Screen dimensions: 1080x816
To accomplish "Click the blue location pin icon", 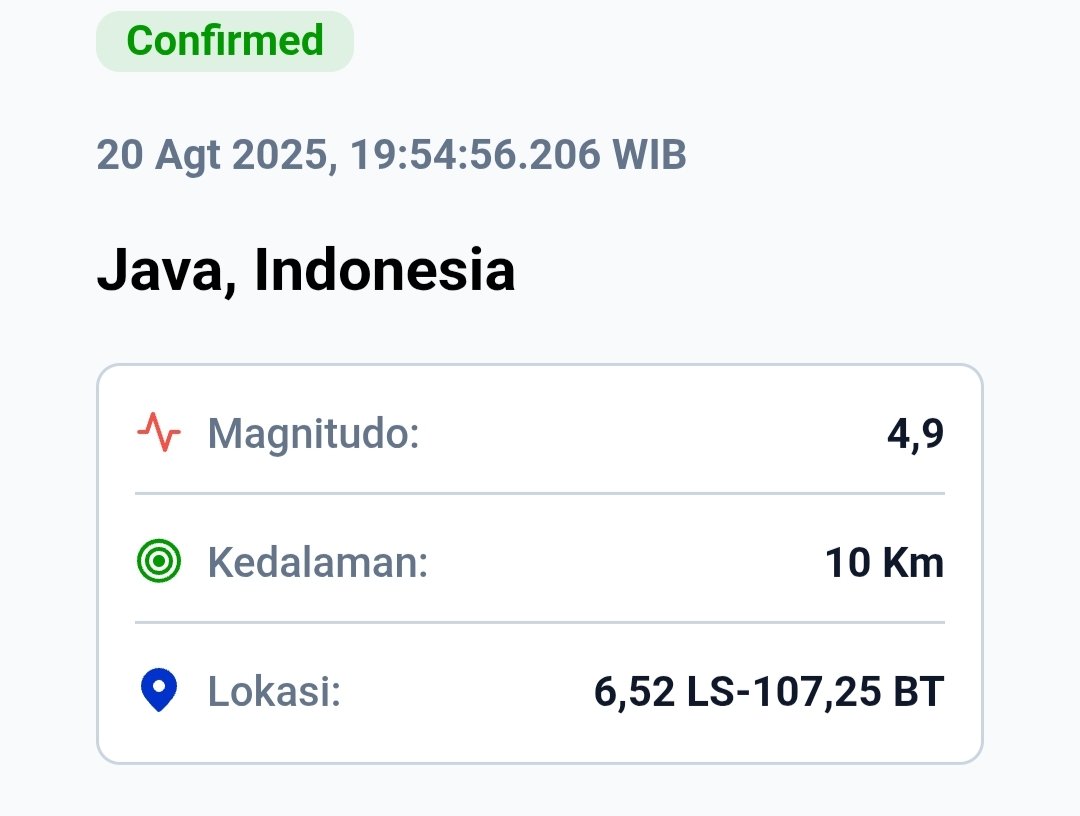I will click(x=159, y=690).
